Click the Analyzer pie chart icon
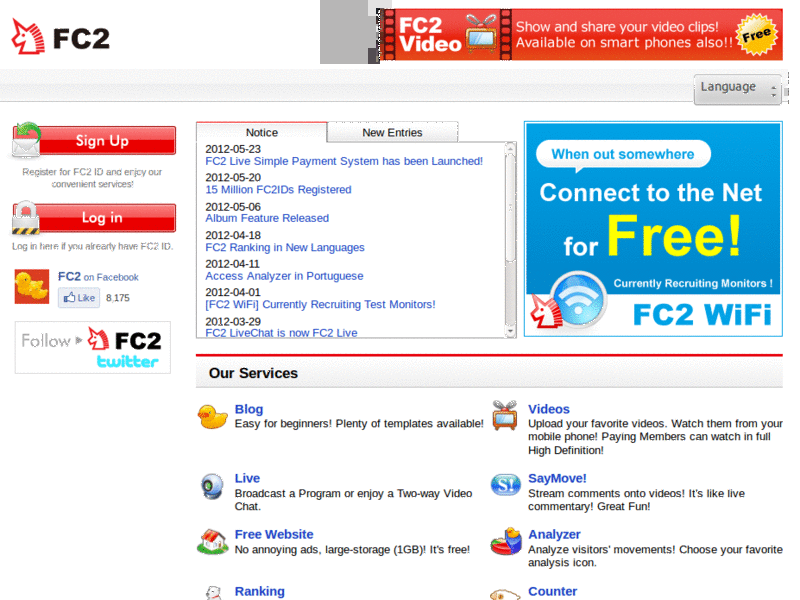This screenshot has width=800, height=600. point(506,542)
